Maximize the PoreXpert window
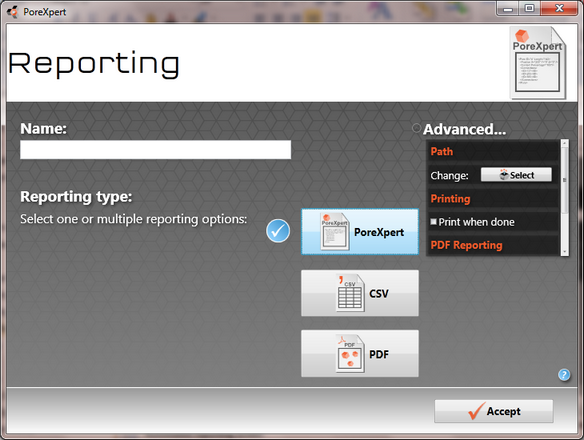Viewport: 584px width, 440px height. [529, 9]
